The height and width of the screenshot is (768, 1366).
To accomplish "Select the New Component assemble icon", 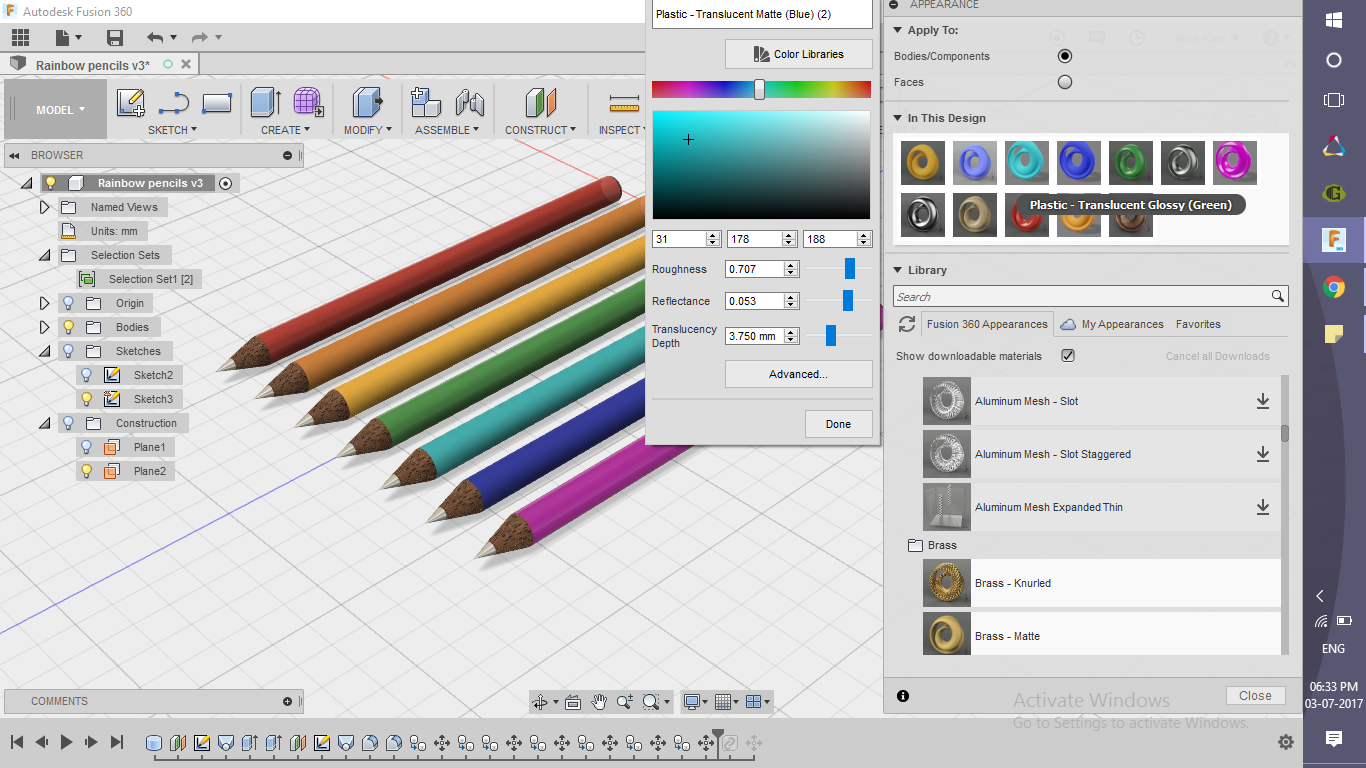I will click(426, 103).
